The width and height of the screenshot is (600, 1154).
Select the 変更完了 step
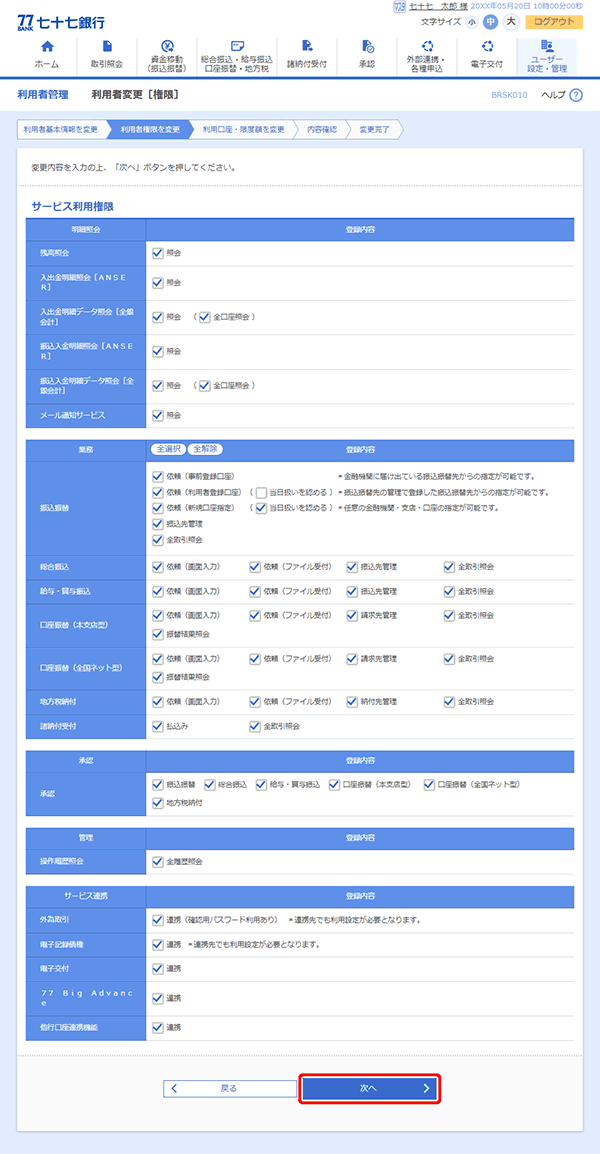tap(375, 130)
